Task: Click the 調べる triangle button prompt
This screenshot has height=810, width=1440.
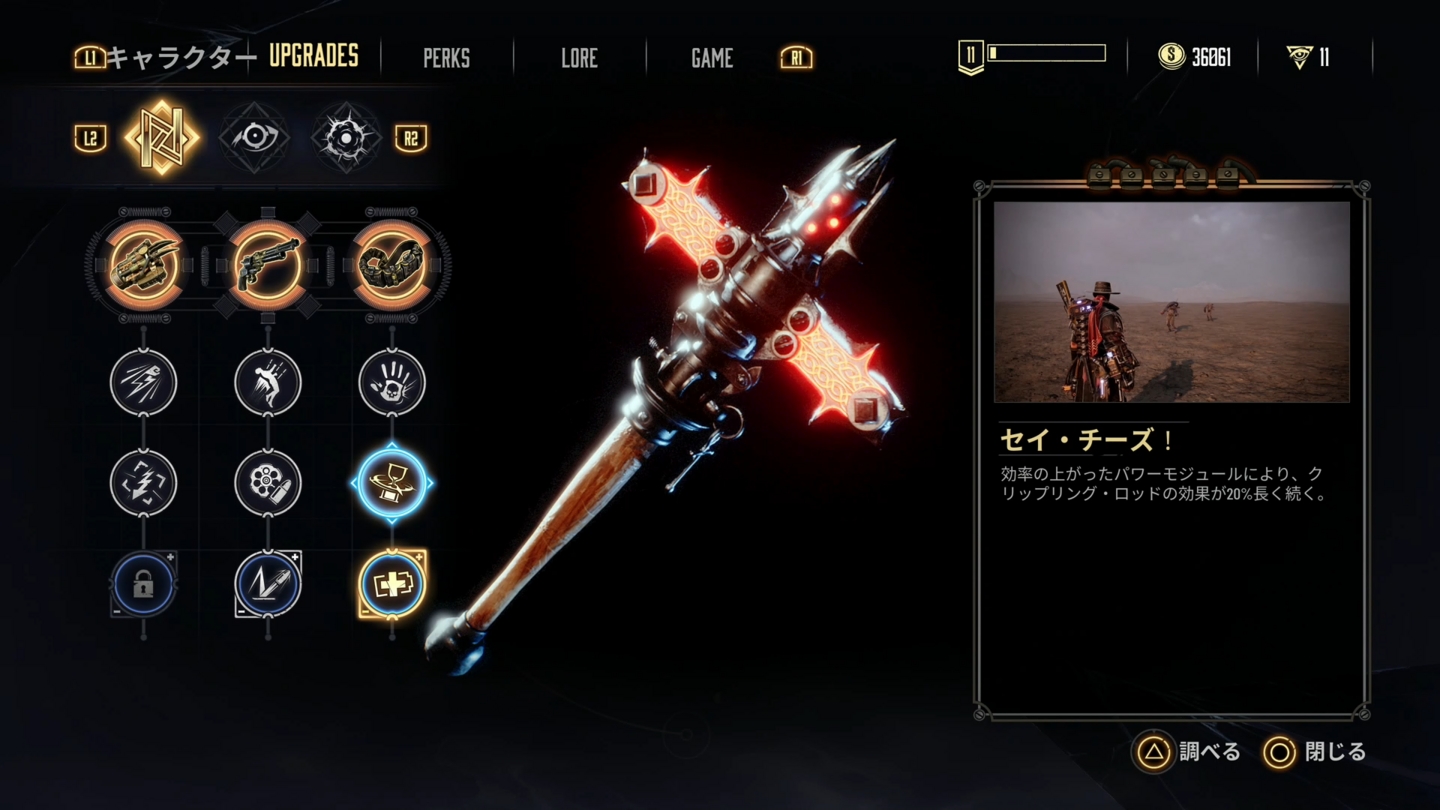Action: click(x=1188, y=751)
